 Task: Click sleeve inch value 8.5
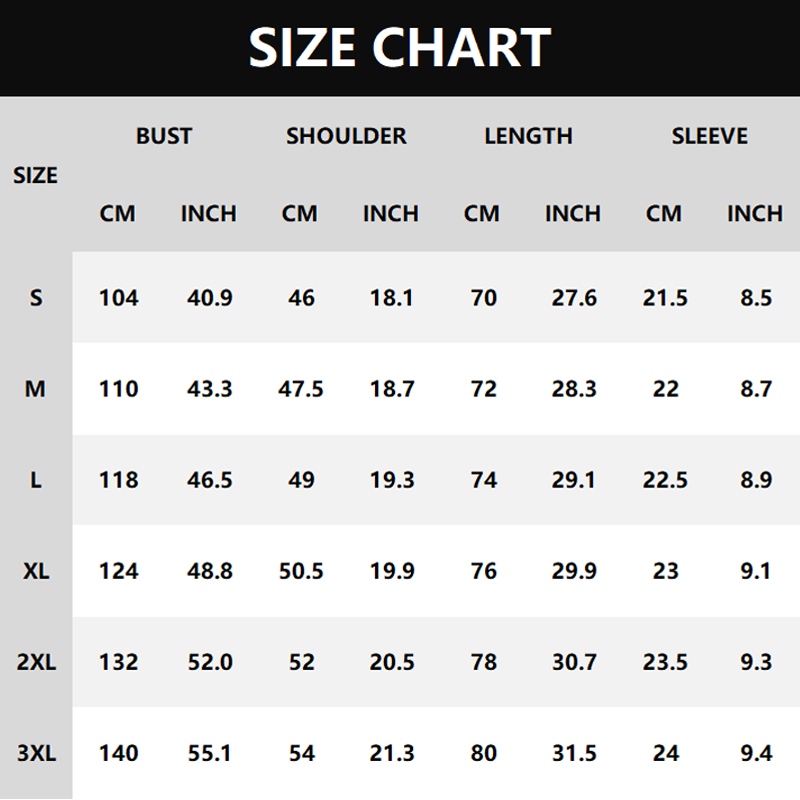pyautogui.click(x=756, y=297)
